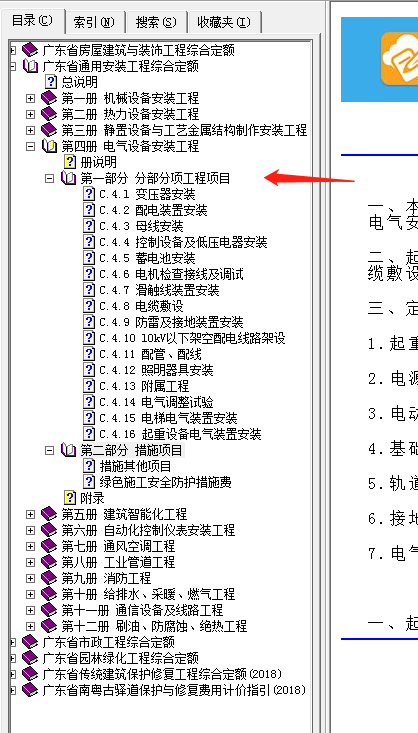418x733 pixels.
Task: Expand 第三册 静置设备 node
Action: [30, 130]
